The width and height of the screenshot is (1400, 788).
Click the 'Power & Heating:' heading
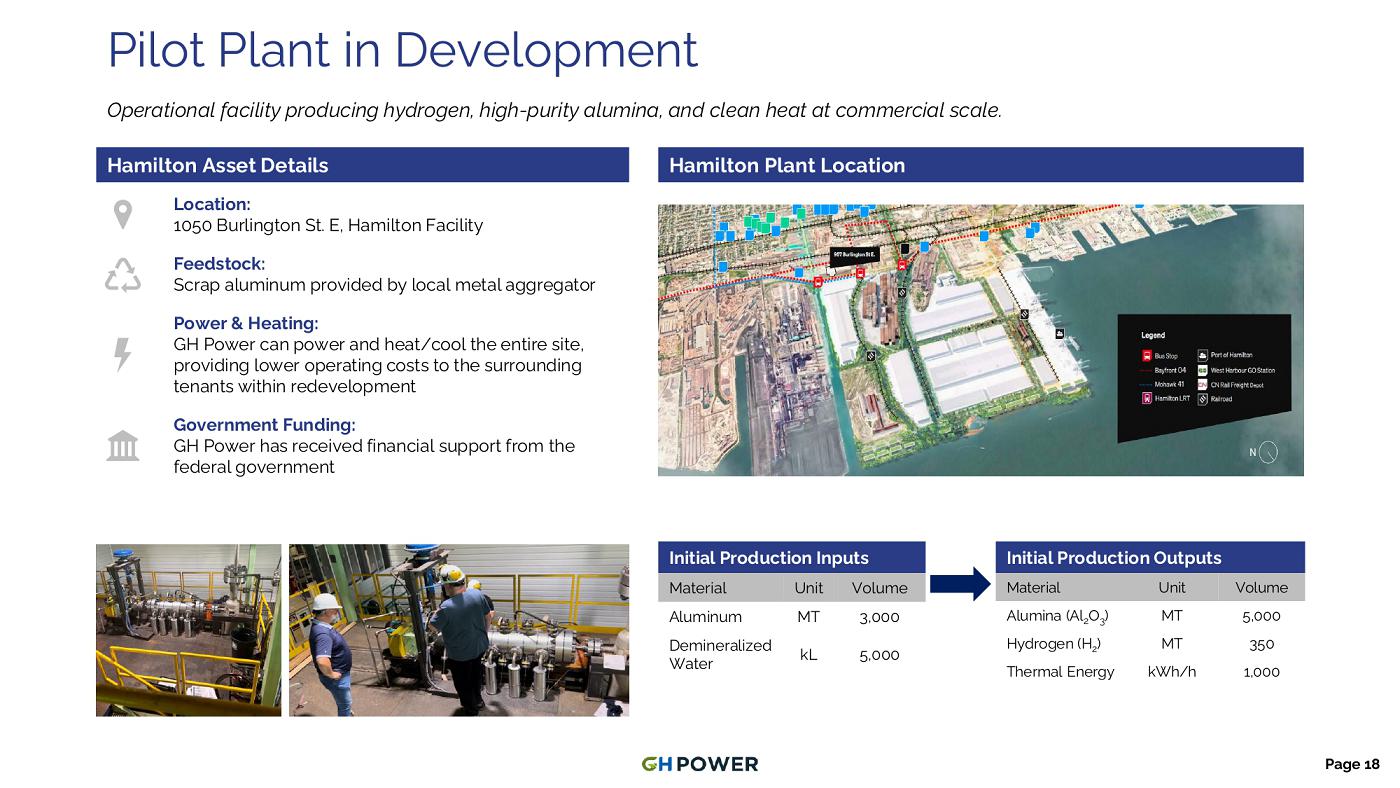point(246,324)
